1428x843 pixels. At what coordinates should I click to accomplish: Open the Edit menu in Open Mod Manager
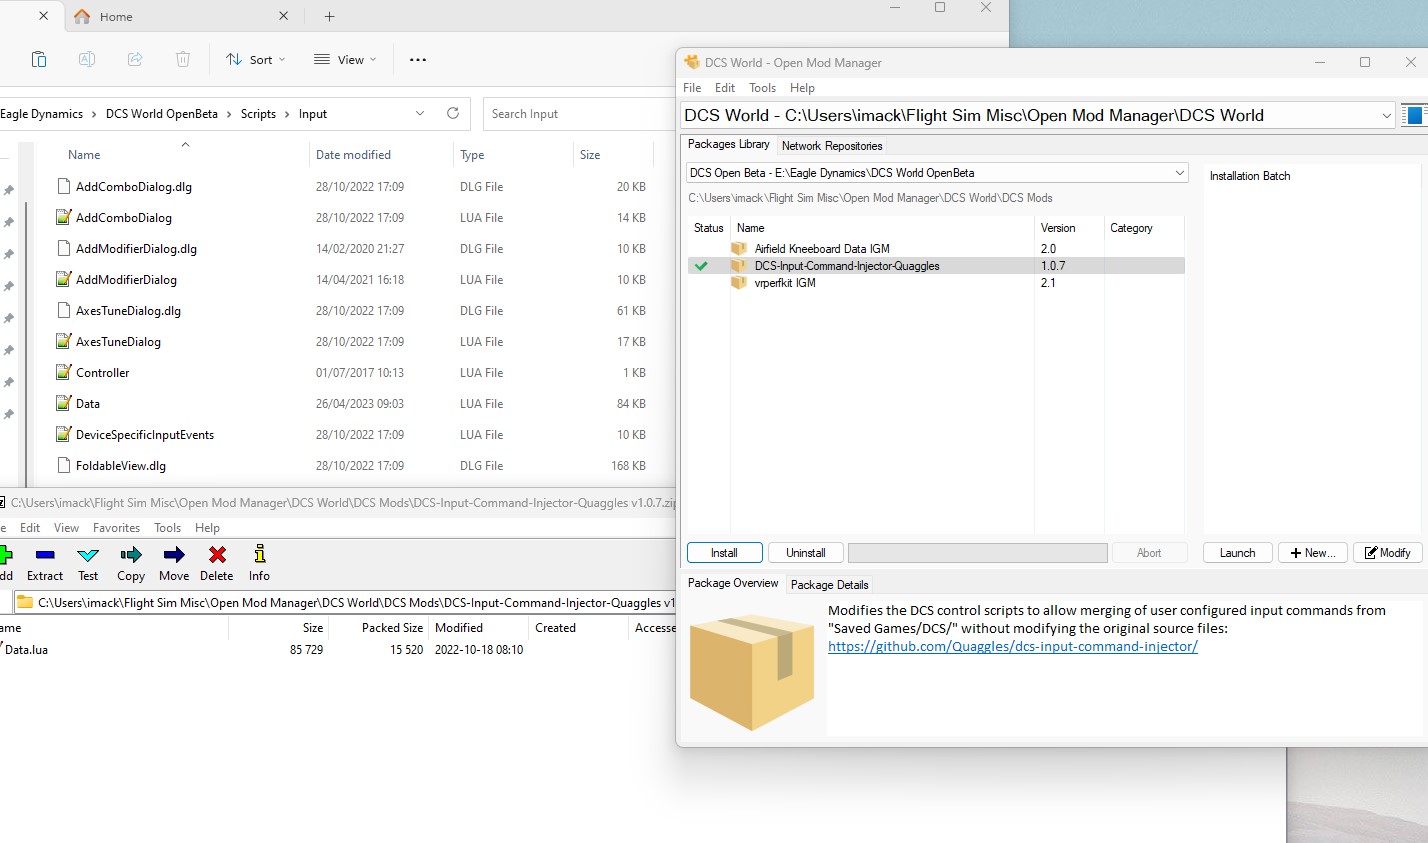tap(725, 88)
